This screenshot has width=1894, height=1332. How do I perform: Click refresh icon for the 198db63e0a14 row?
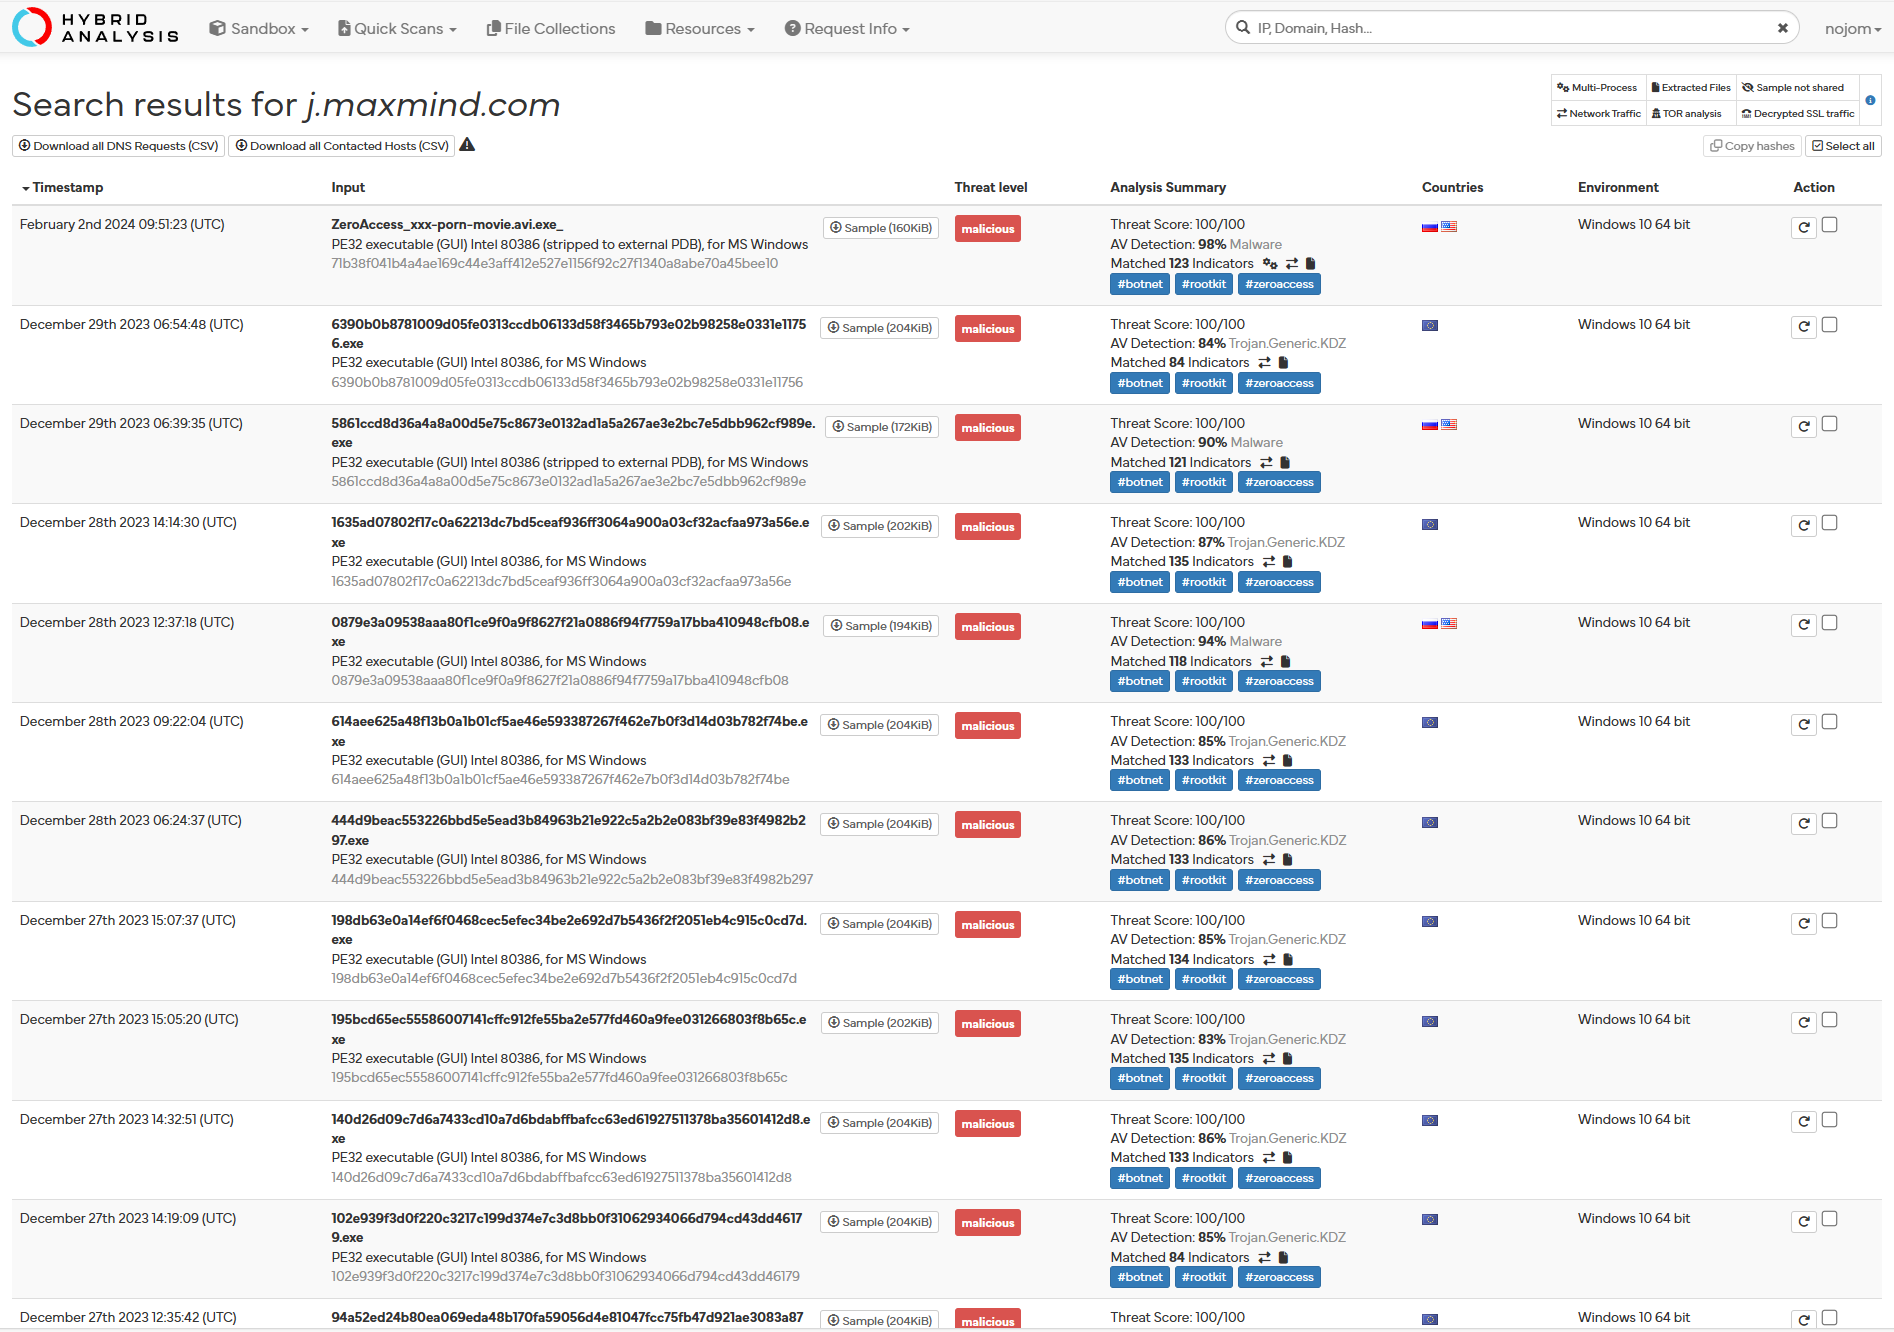(x=1804, y=923)
